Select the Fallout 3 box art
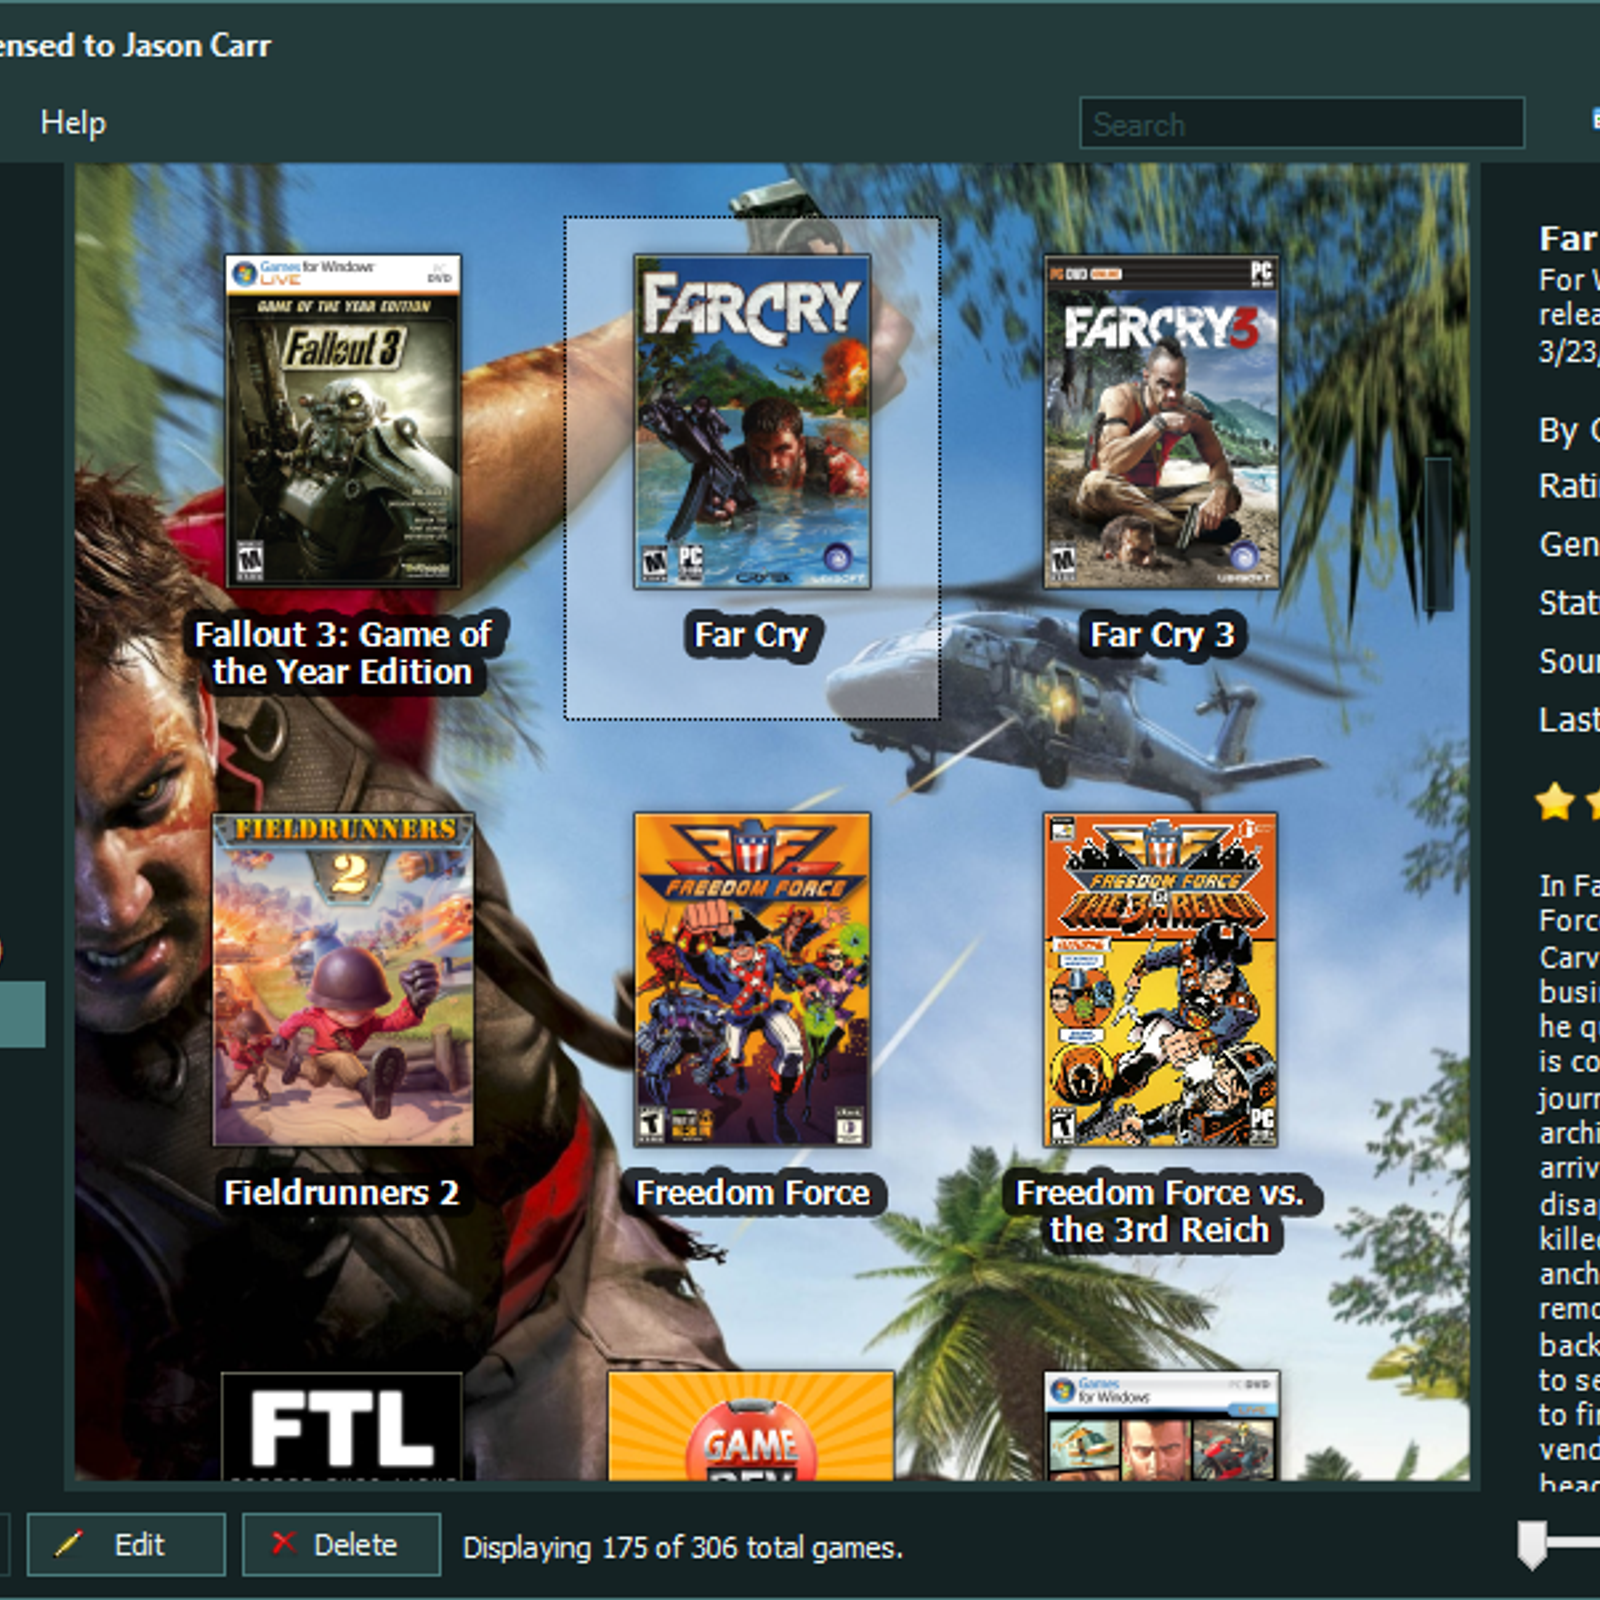This screenshot has height=1600, width=1600. [343, 421]
